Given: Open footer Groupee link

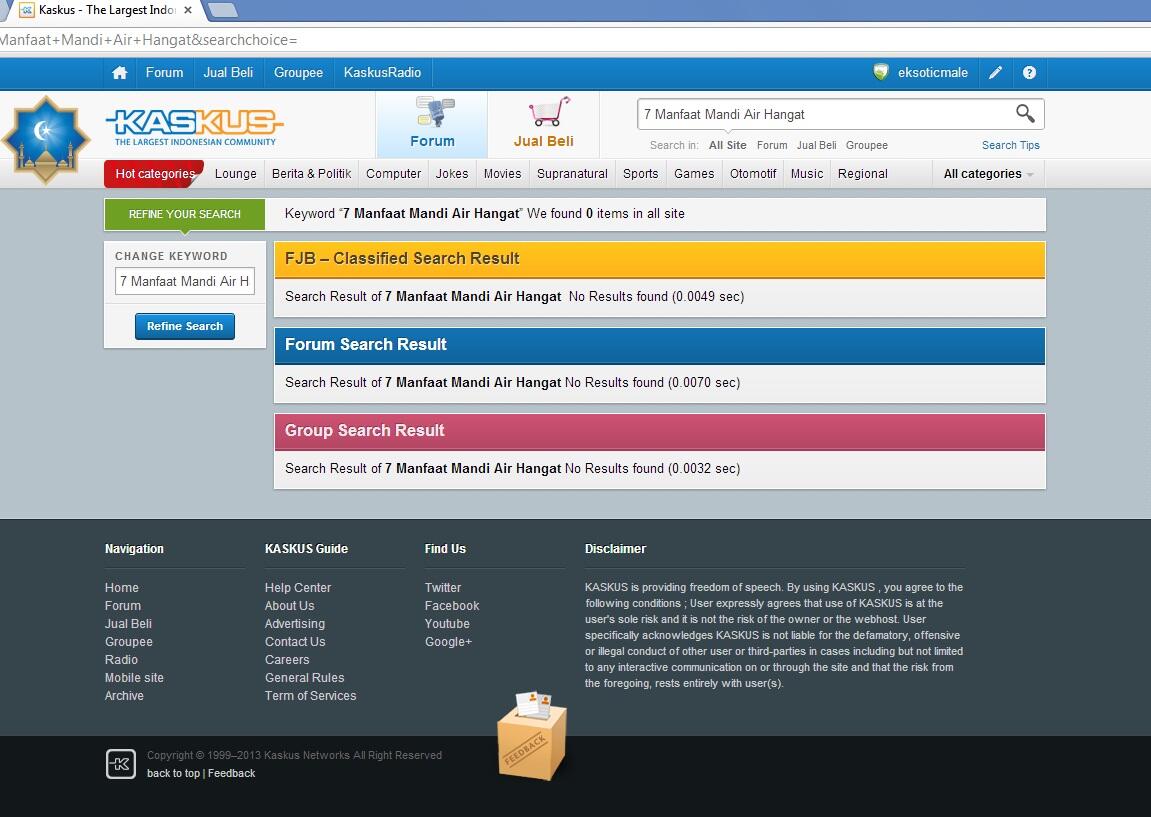Looking at the screenshot, I should click(128, 642).
